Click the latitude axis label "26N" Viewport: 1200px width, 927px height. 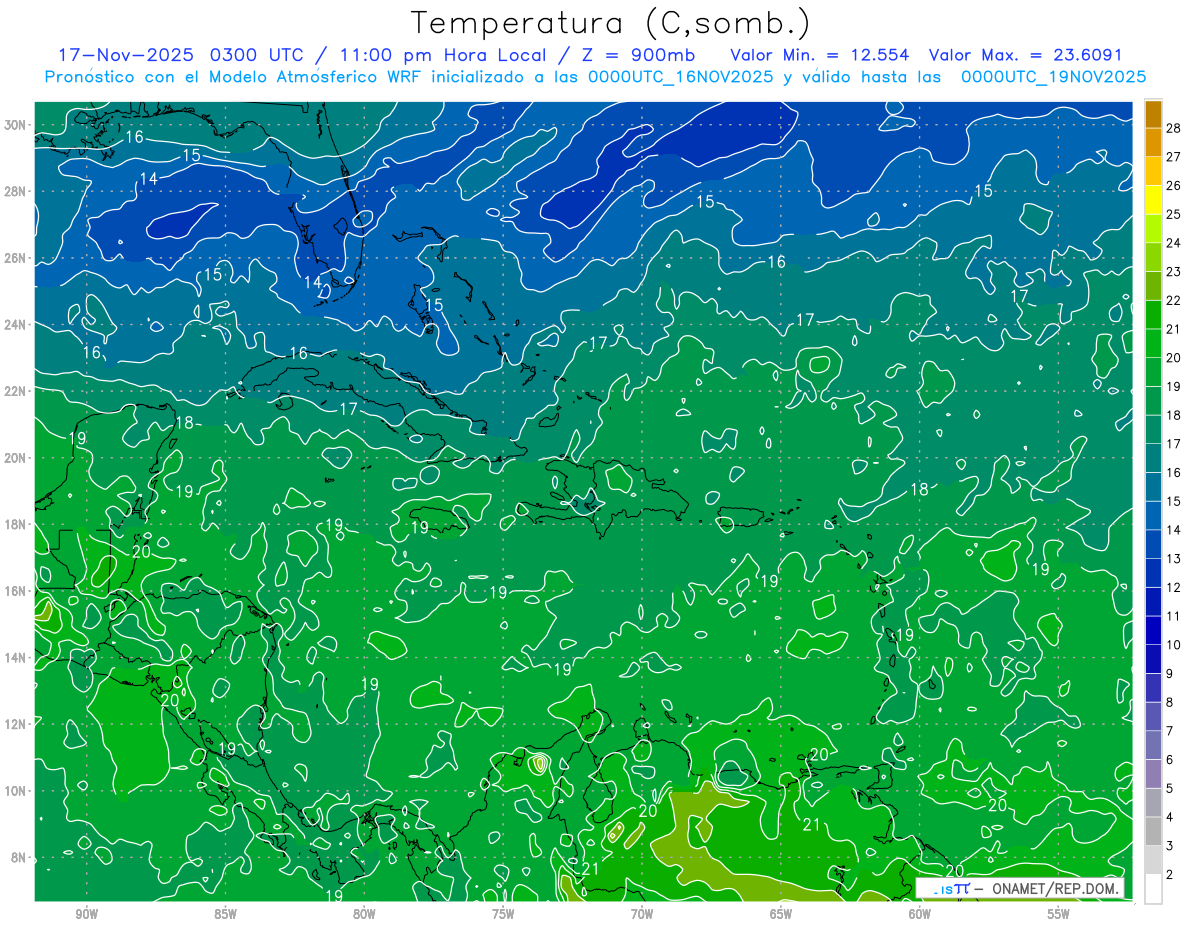tap(15, 258)
